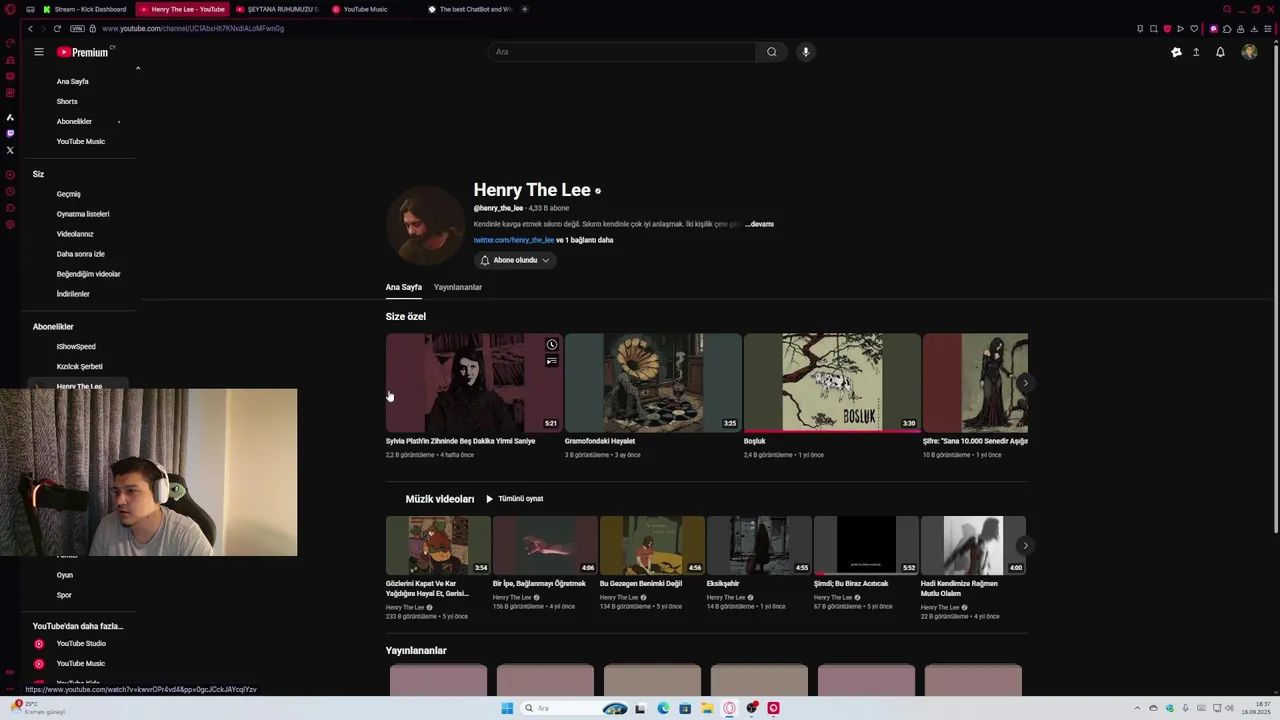Viewport: 1280px width, 720px height.
Task: Add Sylvia Plath video to queue
Action: click(551, 361)
